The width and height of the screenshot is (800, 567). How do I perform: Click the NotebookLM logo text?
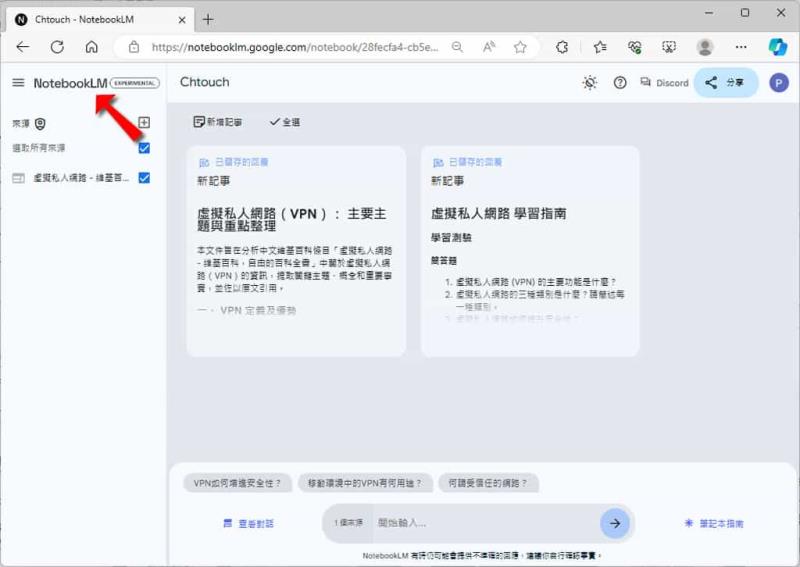70,83
